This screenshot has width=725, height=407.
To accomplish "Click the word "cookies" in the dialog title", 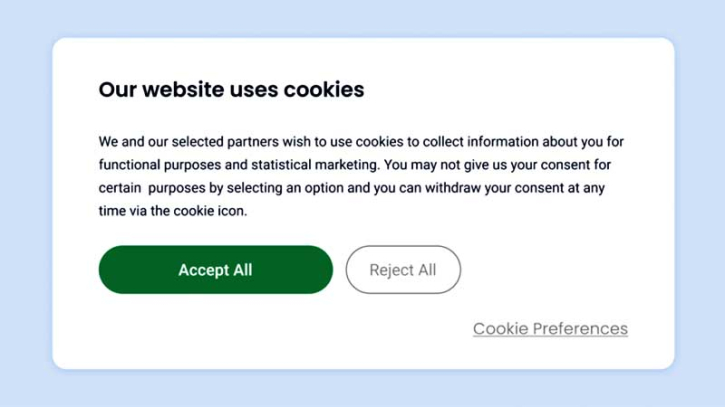I will tap(324, 90).
